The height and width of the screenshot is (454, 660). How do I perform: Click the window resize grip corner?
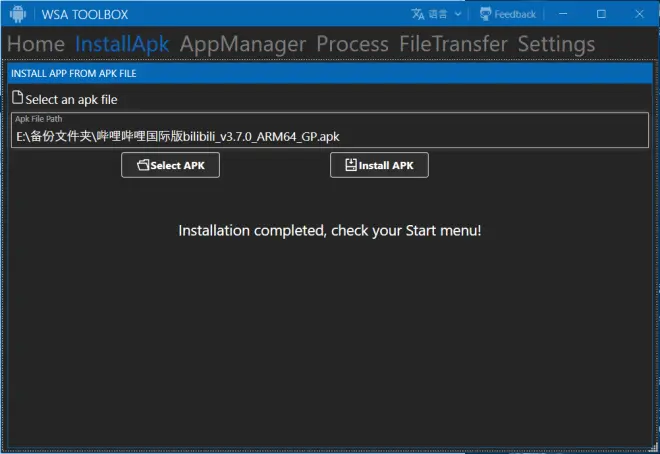coord(654,448)
